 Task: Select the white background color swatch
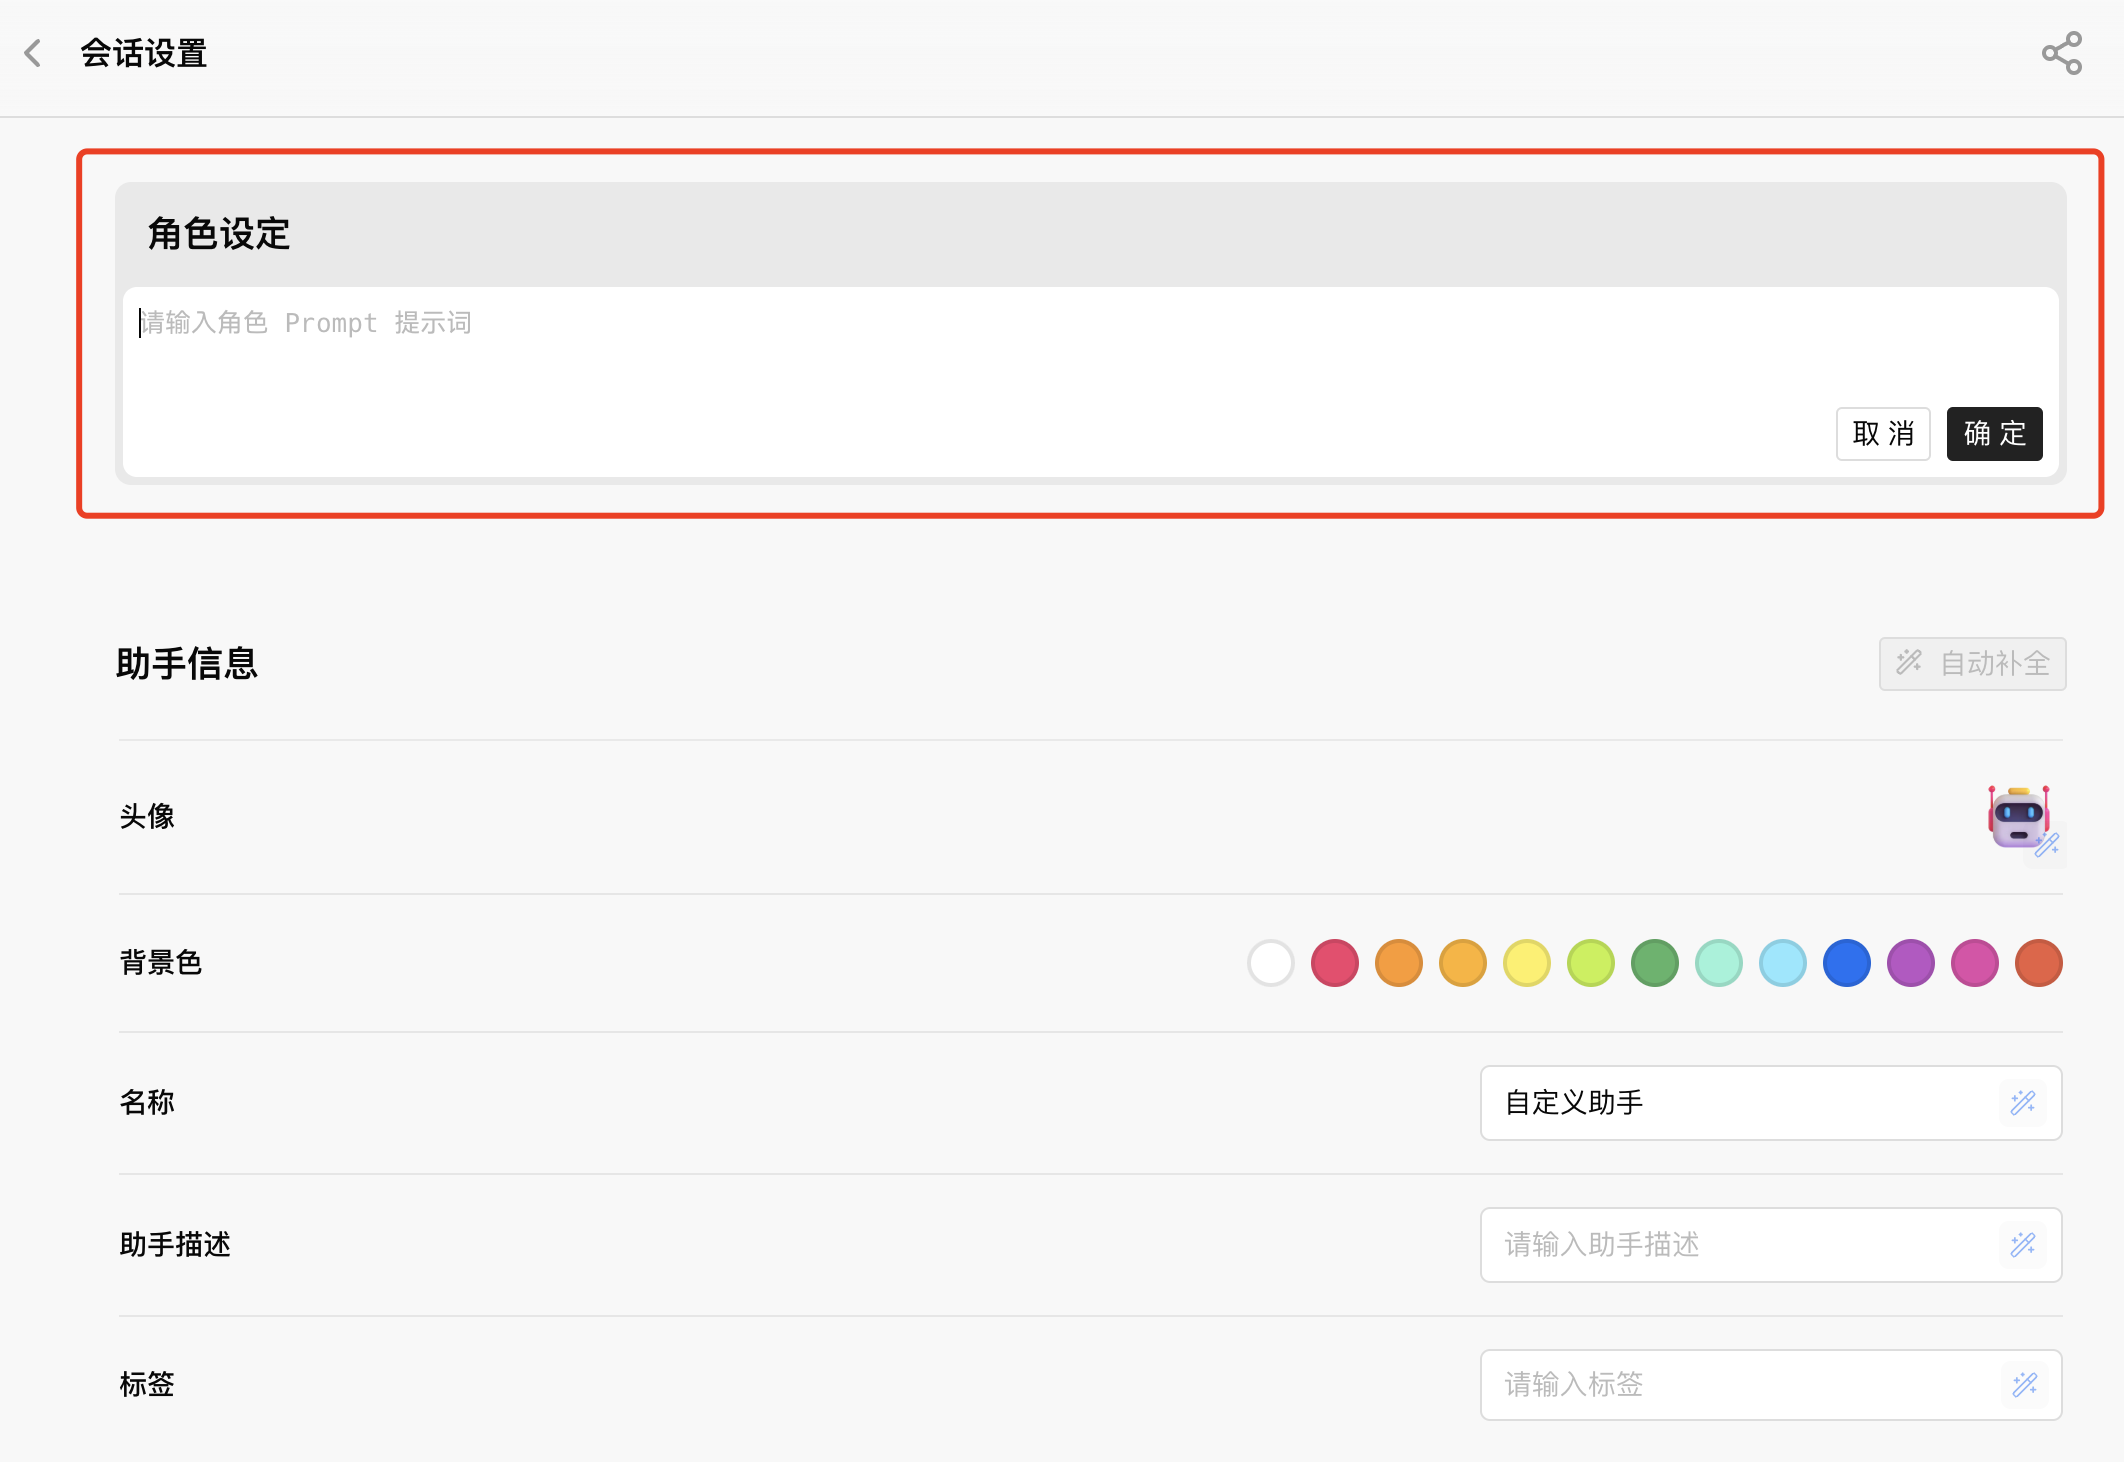[x=1271, y=963]
